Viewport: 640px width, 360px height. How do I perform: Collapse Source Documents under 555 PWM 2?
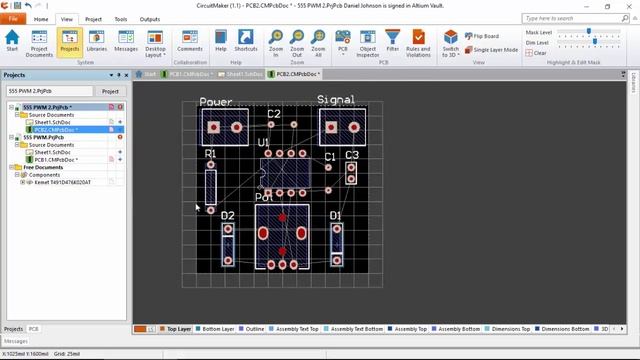17,115
